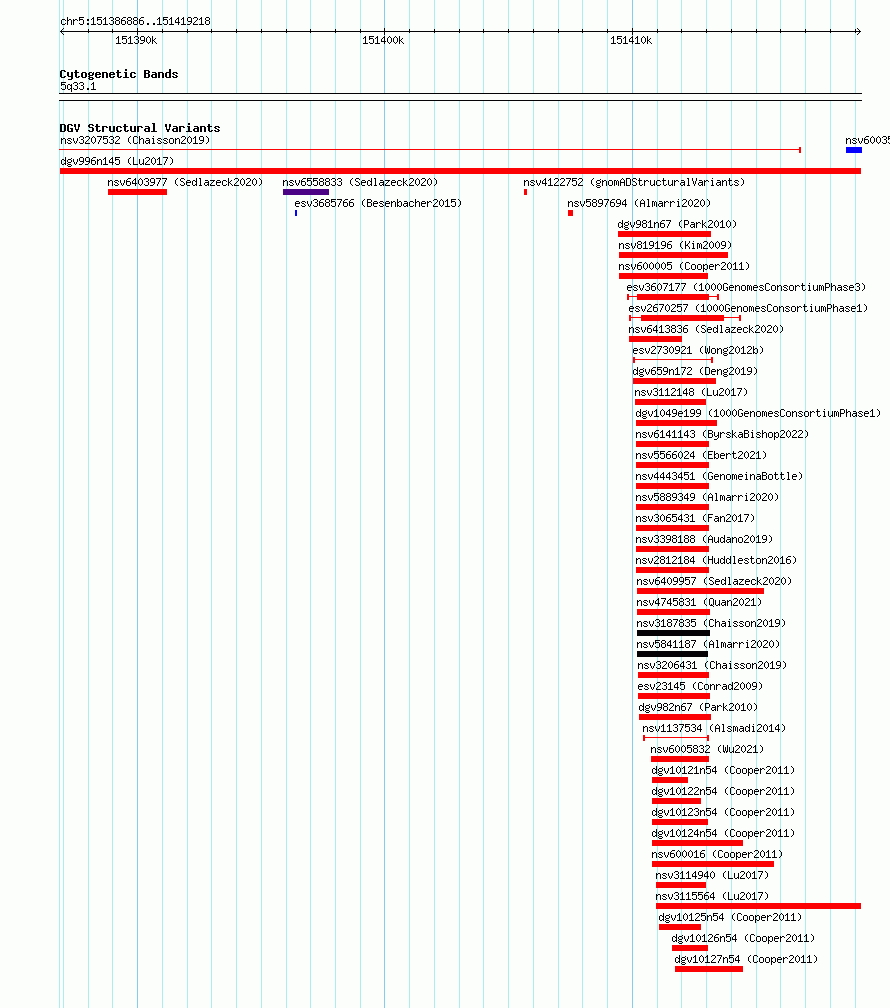This screenshot has height=1008, width=890.
Task: Open the nsv3206431 (Chaisson2019) label
Action: coord(713,665)
